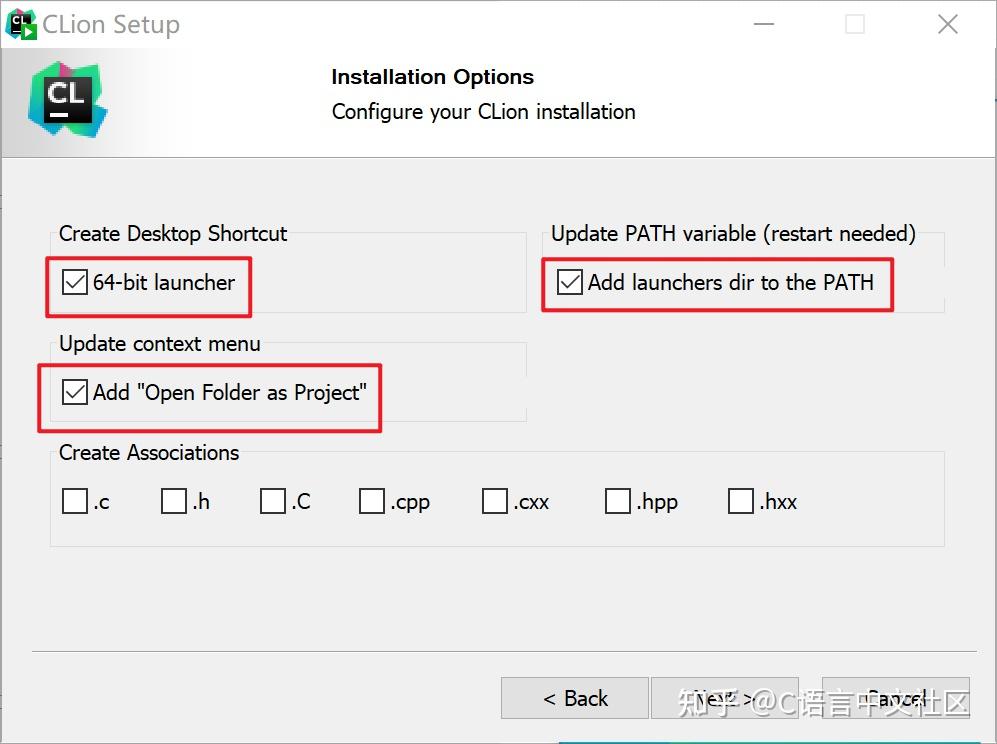Image resolution: width=997 pixels, height=744 pixels.
Task: Enable the .c file association
Action: click(75, 501)
